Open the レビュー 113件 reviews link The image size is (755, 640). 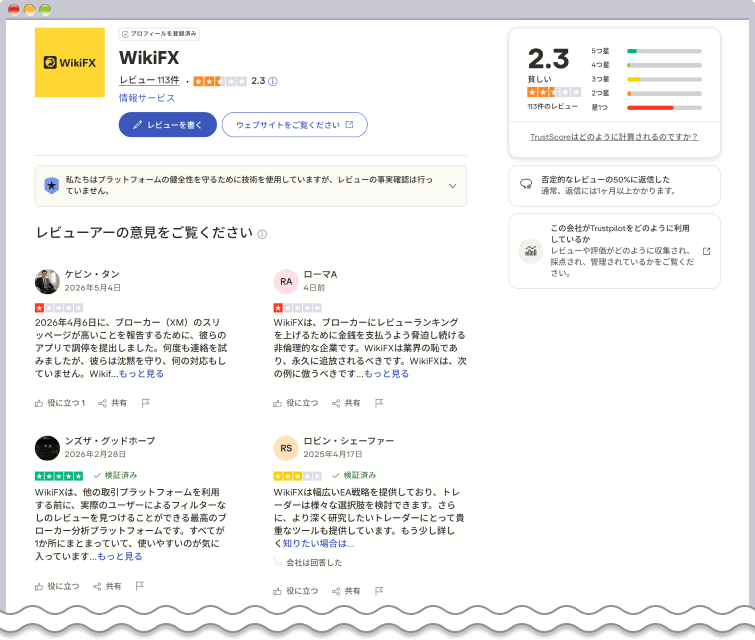tap(149, 80)
